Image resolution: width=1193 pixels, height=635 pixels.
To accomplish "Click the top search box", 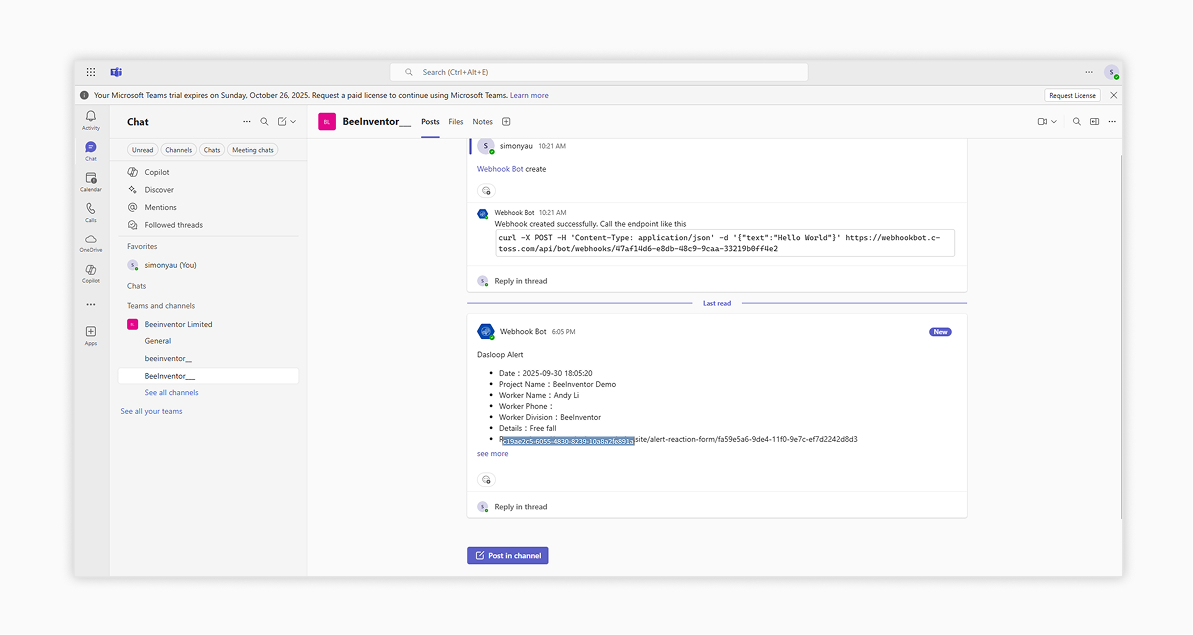I will point(598,72).
